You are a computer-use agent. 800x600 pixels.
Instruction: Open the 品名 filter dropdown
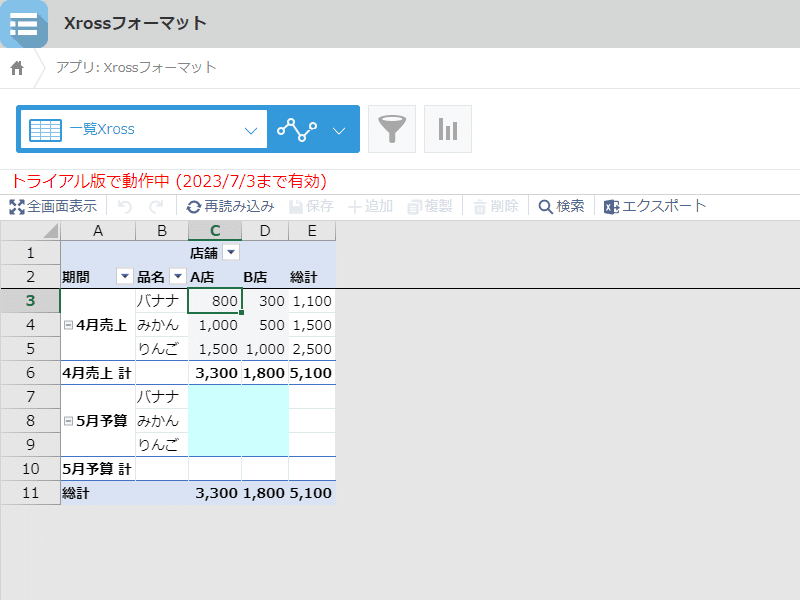(178, 276)
